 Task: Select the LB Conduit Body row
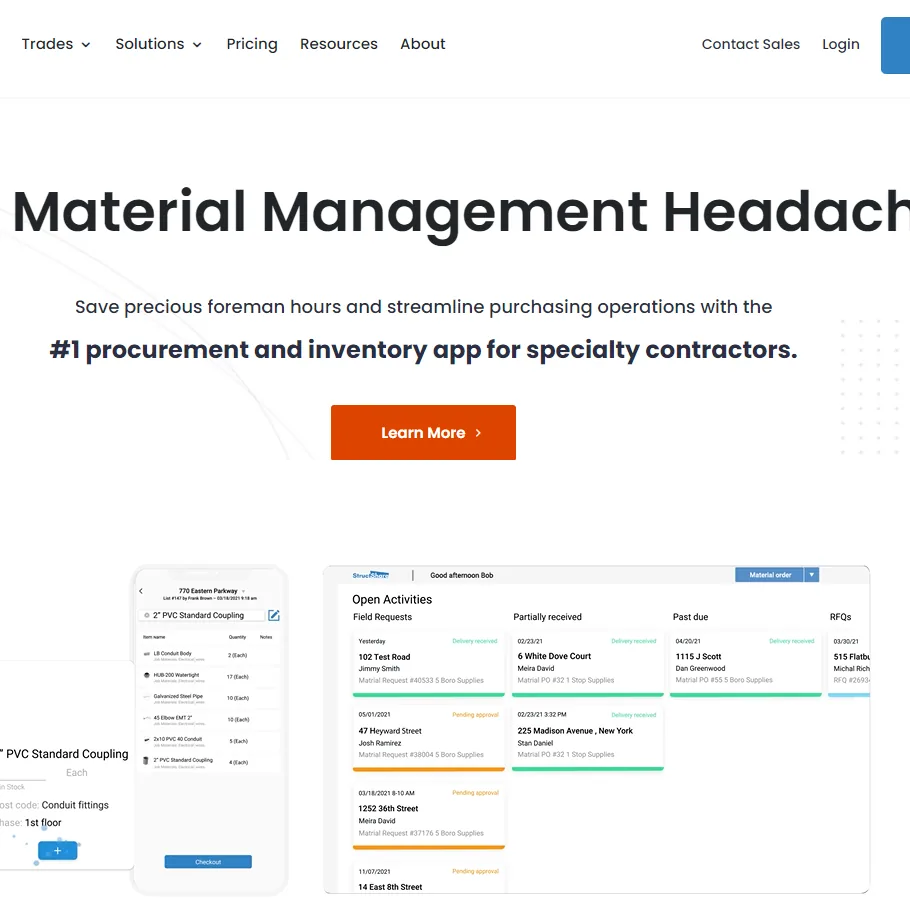point(208,655)
